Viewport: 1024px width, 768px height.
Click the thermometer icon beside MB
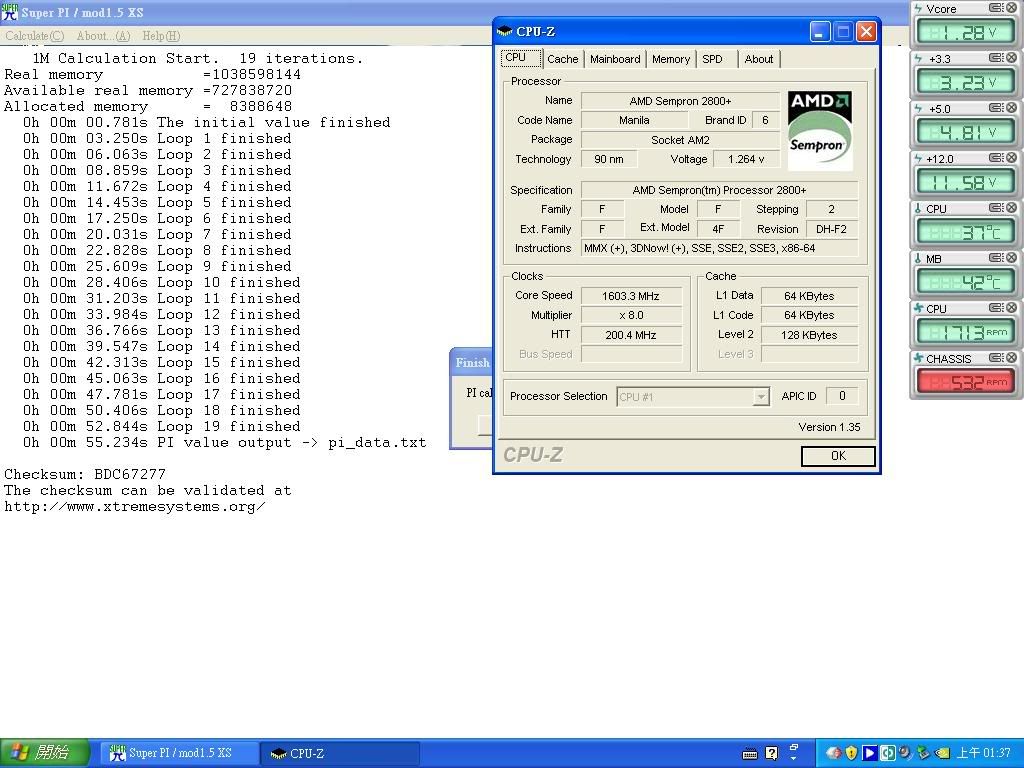(918, 259)
